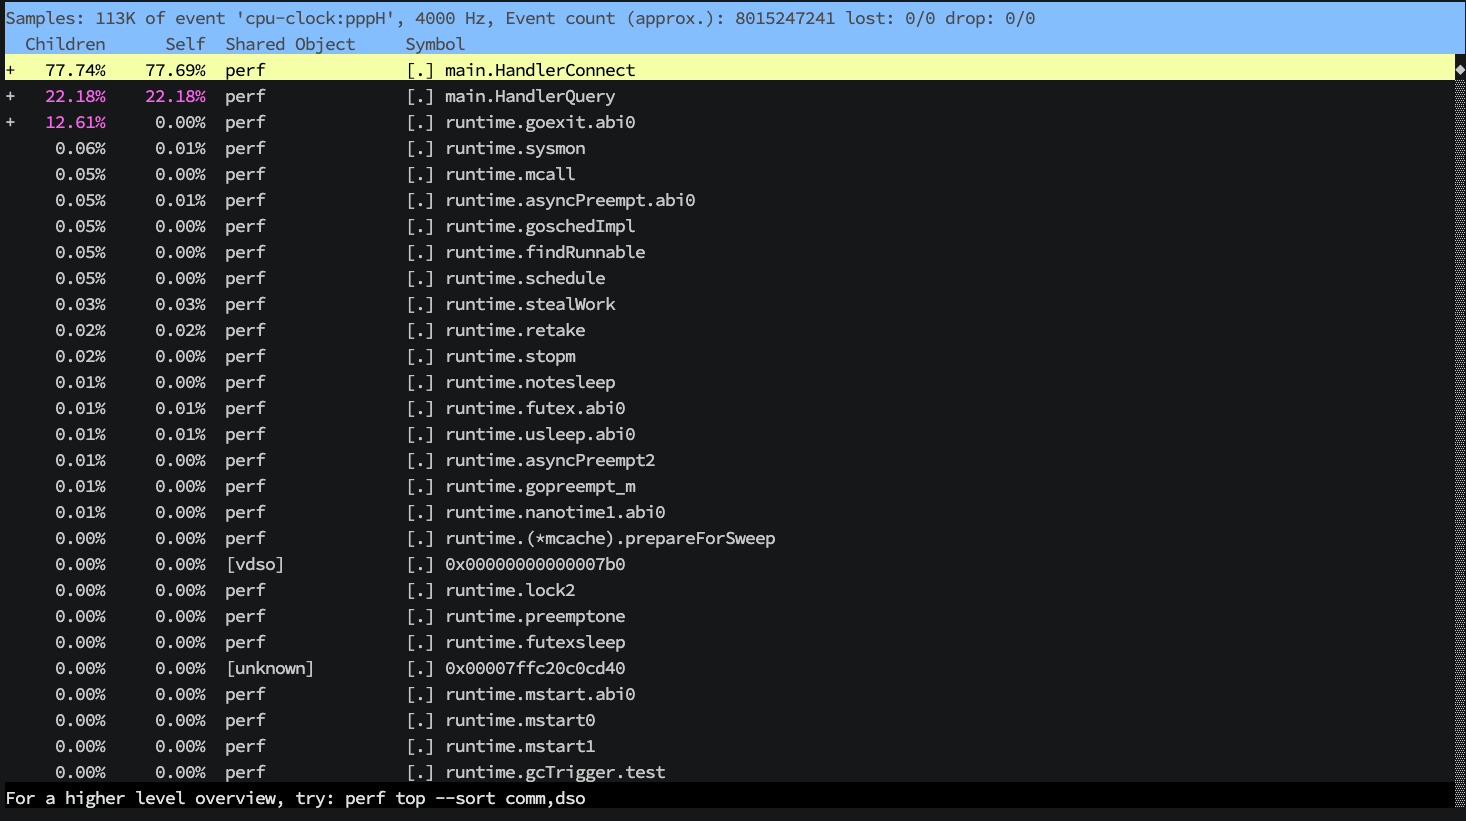This screenshot has height=821, width=1466.
Task: Select symbol runtime.gopreempt_m
Action: [540, 486]
